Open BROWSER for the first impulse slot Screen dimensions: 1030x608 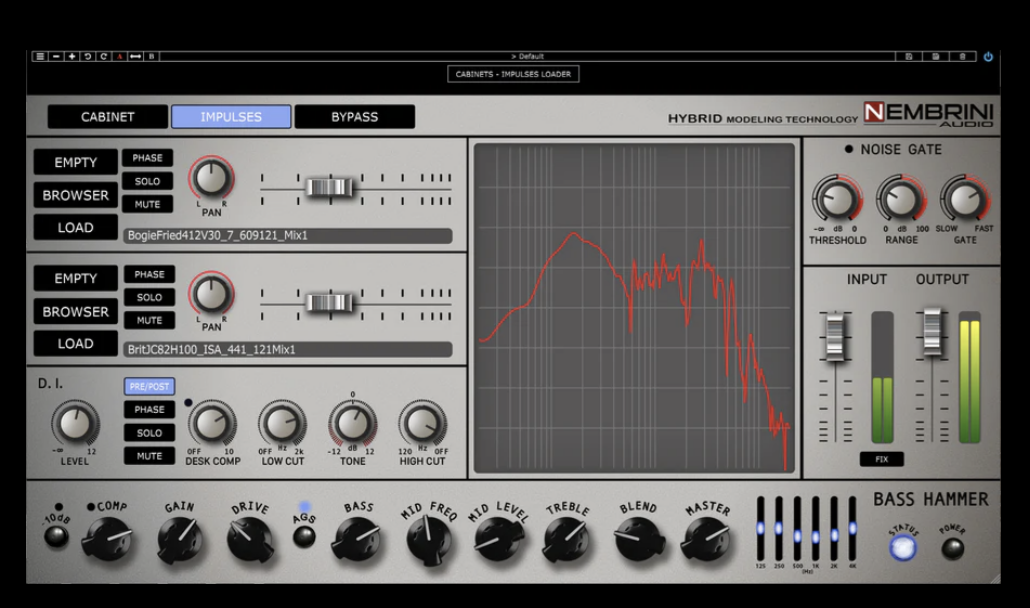[75, 195]
